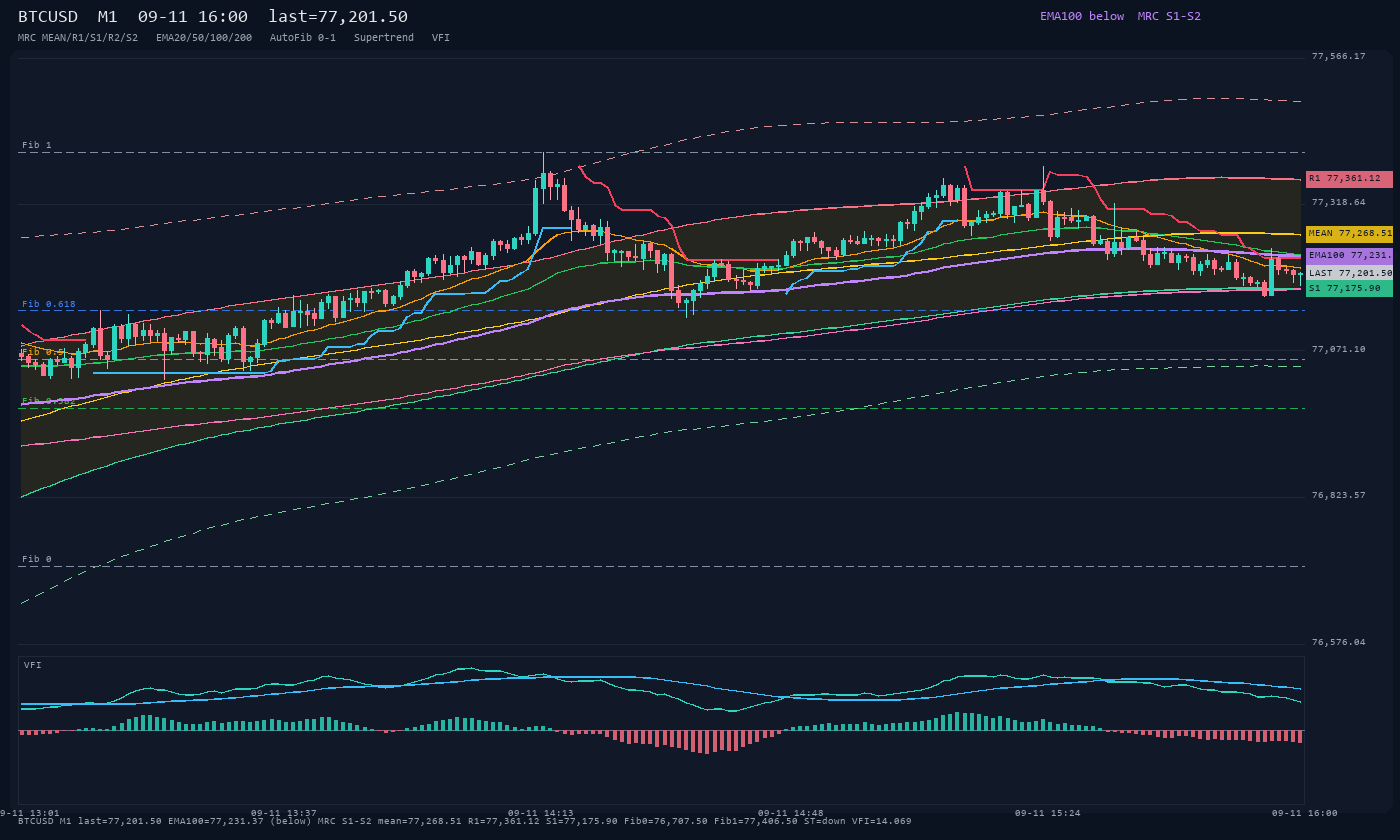Viewport: 1400px width, 840px height.
Task: Click the 09-11 14:13 time axis label
Action: (x=541, y=813)
